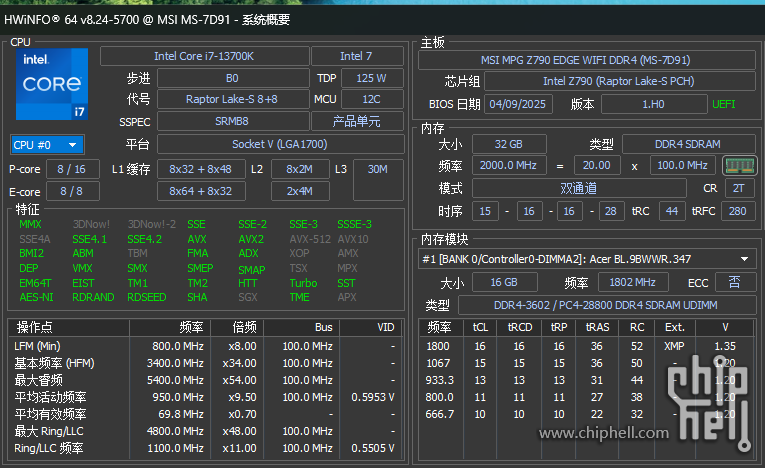Screen dimensions: 765x468
Task: Click the green UEFI label
Action: (x=724, y=104)
